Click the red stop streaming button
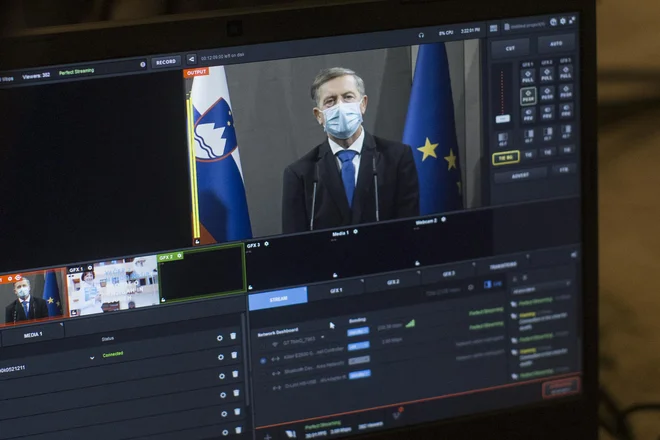Viewport: 660px width, 440px height. [x=561, y=387]
